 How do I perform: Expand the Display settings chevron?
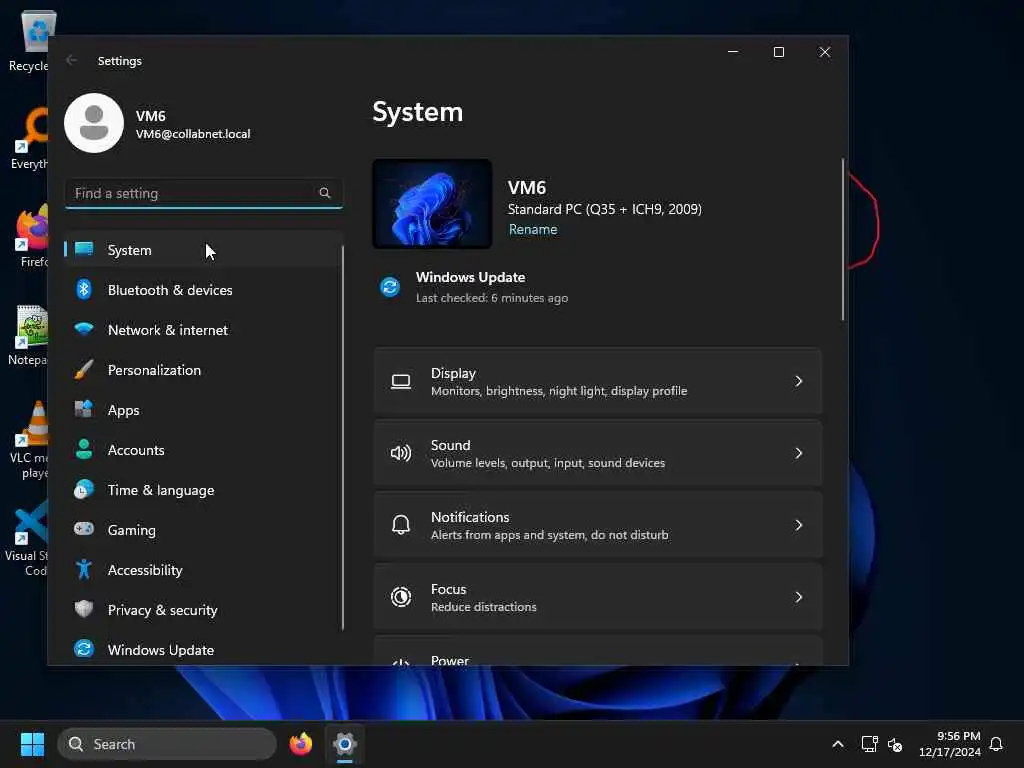pyautogui.click(x=798, y=381)
